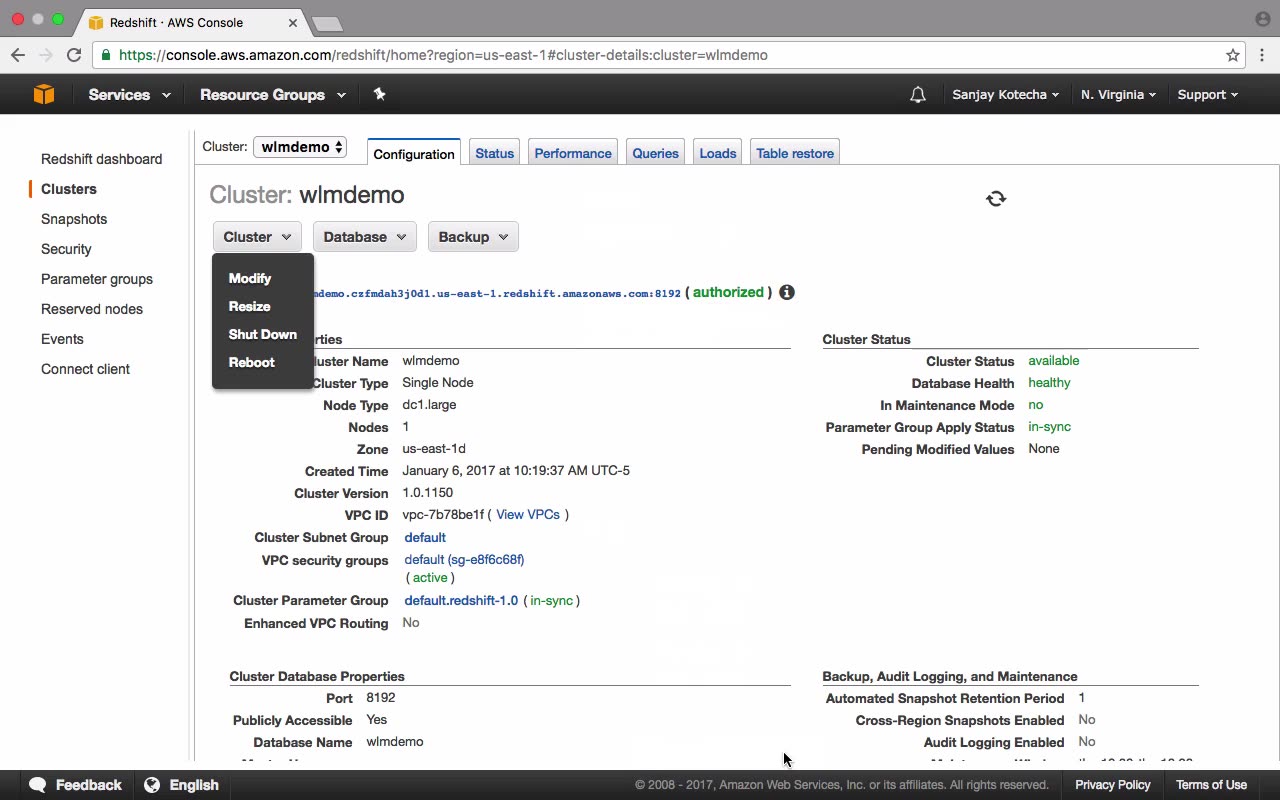Switch to the Status tab
1280x800 pixels.
click(495, 153)
